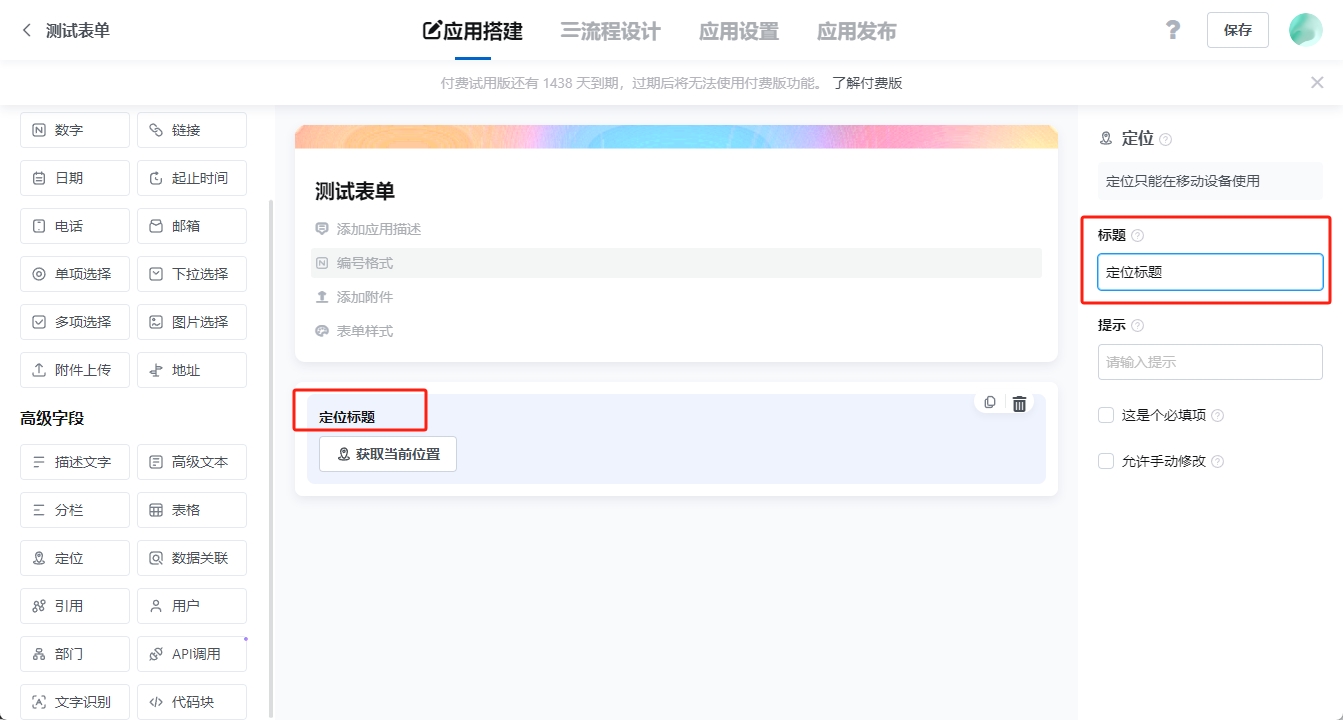Switch to the 流程设计 tab
This screenshot has width=1343, height=720.
pos(610,31)
